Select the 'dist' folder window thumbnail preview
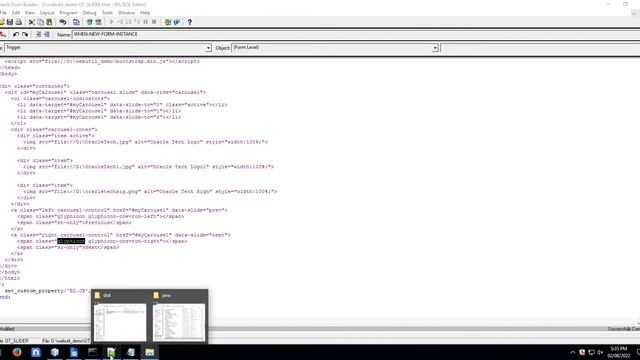Viewport: 640px width, 360px height. [120, 322]
